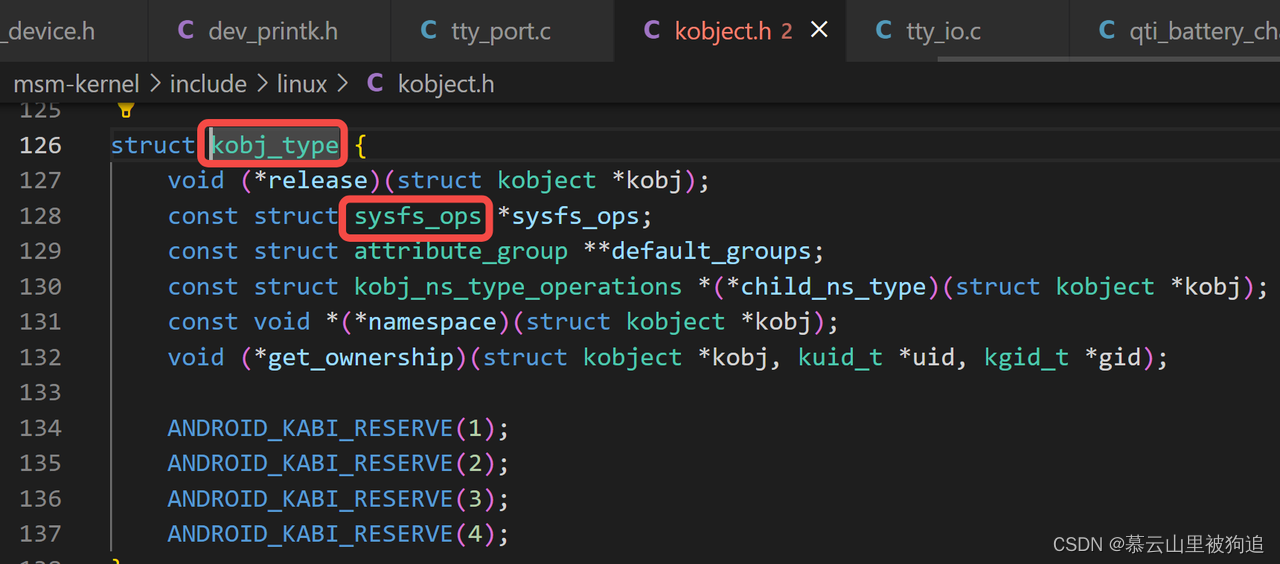Click the C file icon on tty_port.c tab
This screenshot has width=1280, height=564.
[x=429, y=31]
